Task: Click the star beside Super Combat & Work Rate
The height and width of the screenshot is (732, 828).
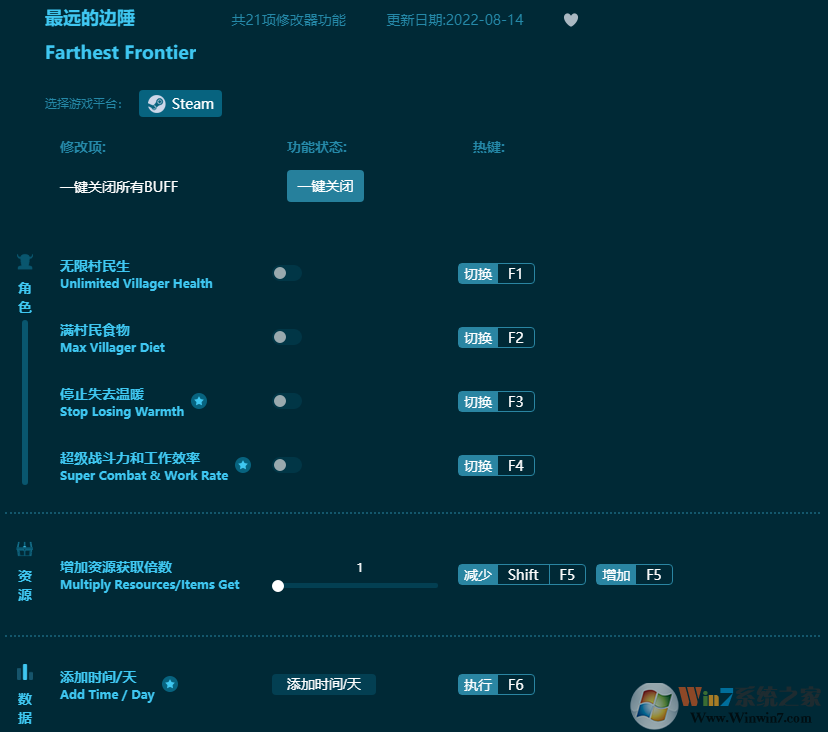Action: coord(242,464)
